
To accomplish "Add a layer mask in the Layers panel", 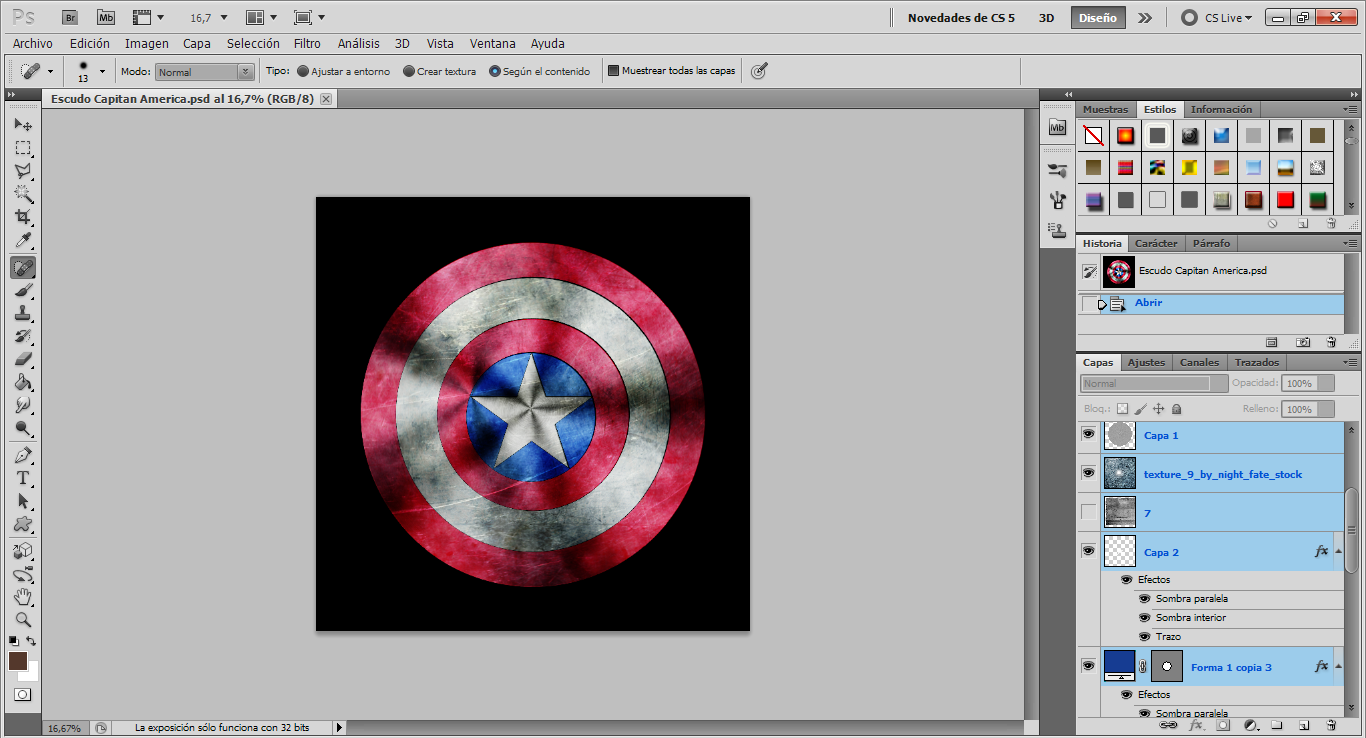I will pyautogui.click(x=1223, y=725).
